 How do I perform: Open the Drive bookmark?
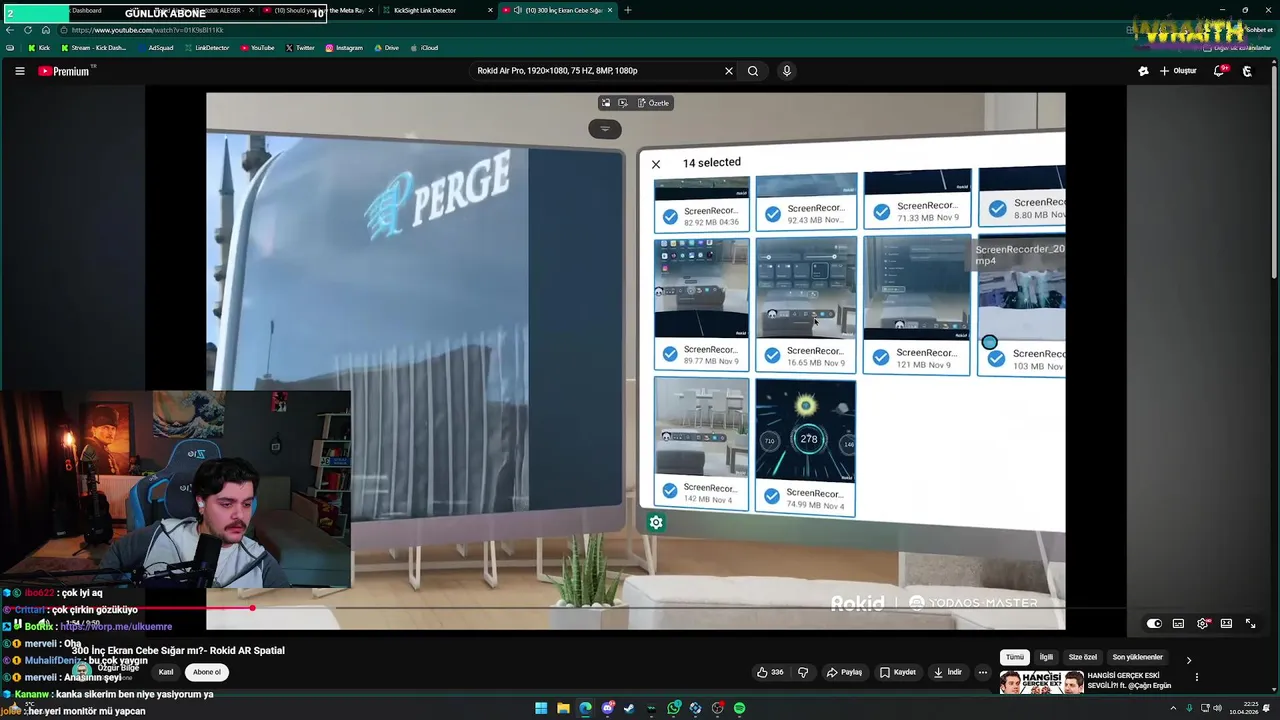(386, 48)
